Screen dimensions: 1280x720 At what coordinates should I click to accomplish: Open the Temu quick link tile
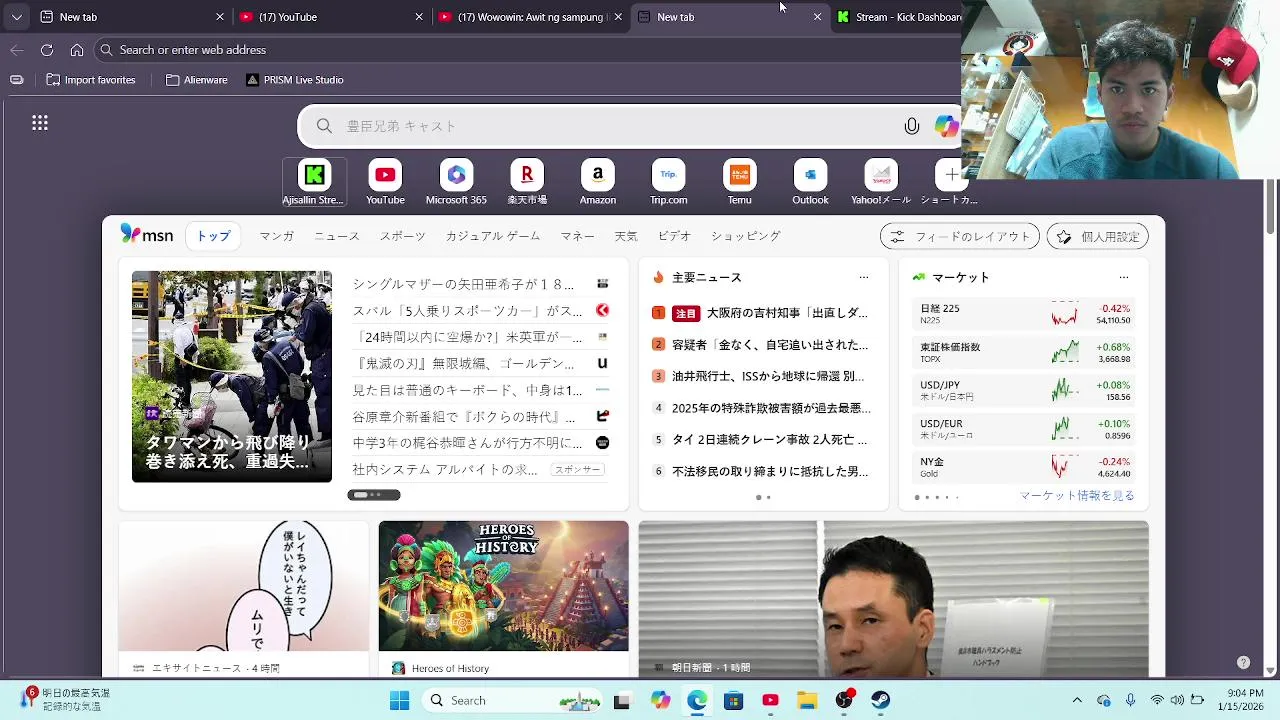pyautogui.click(x=740, y=182)
